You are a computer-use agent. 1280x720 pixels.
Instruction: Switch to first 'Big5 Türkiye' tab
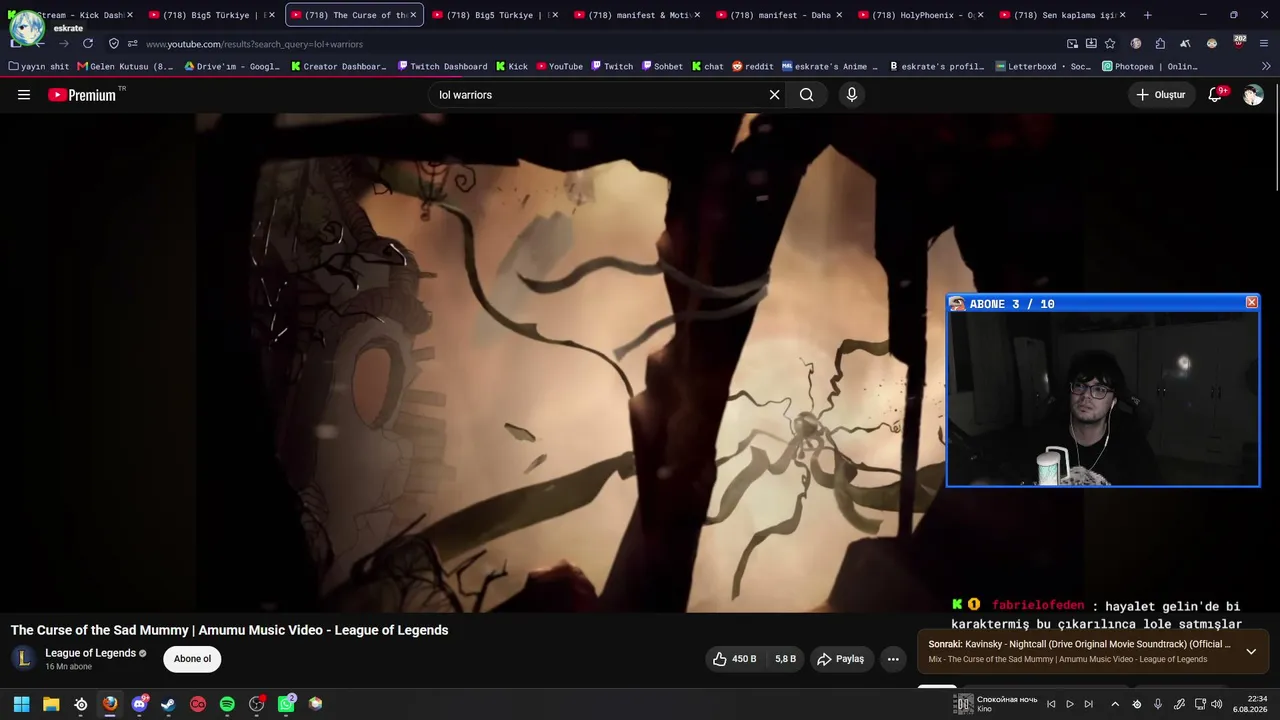[212, 15]
